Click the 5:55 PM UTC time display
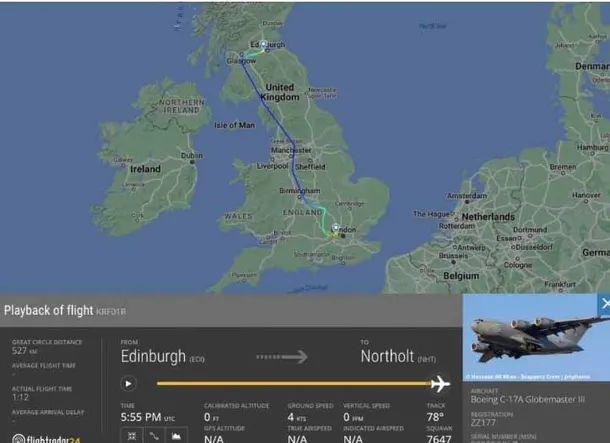The image size is (610, 443). point(147,417)
